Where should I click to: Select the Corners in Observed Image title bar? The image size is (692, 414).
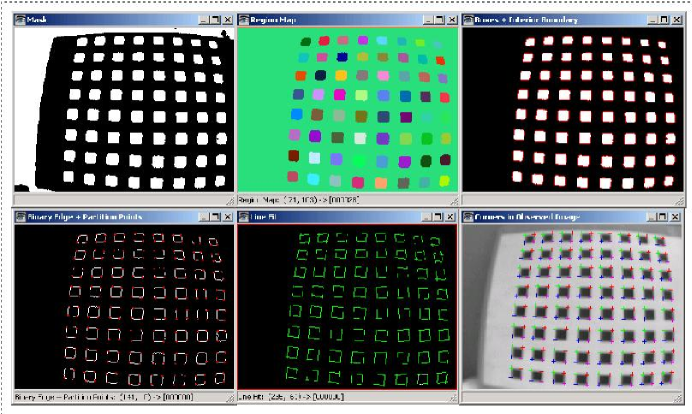pyautogui.click(x=572, y=217)
